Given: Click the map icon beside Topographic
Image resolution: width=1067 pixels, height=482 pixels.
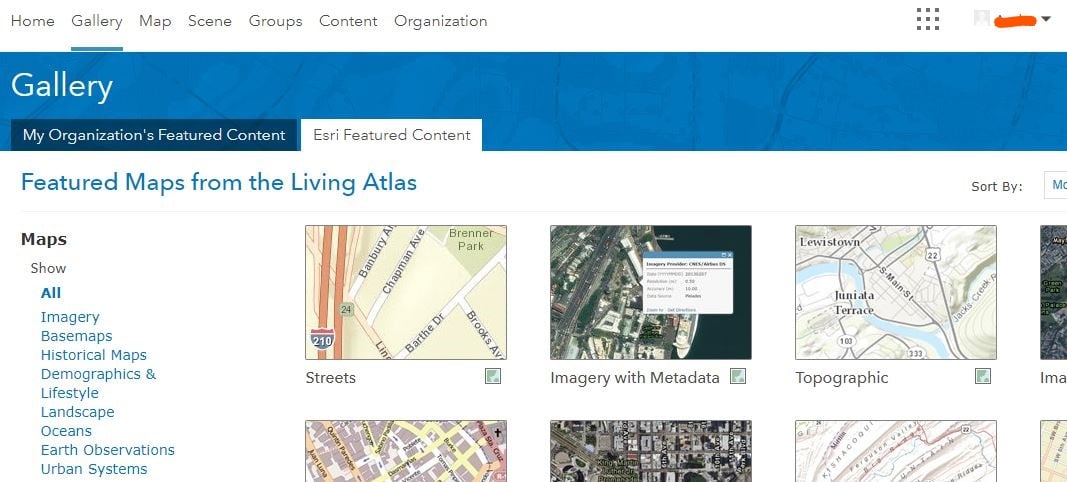Looking at the screenshot, I should point(983,376).
